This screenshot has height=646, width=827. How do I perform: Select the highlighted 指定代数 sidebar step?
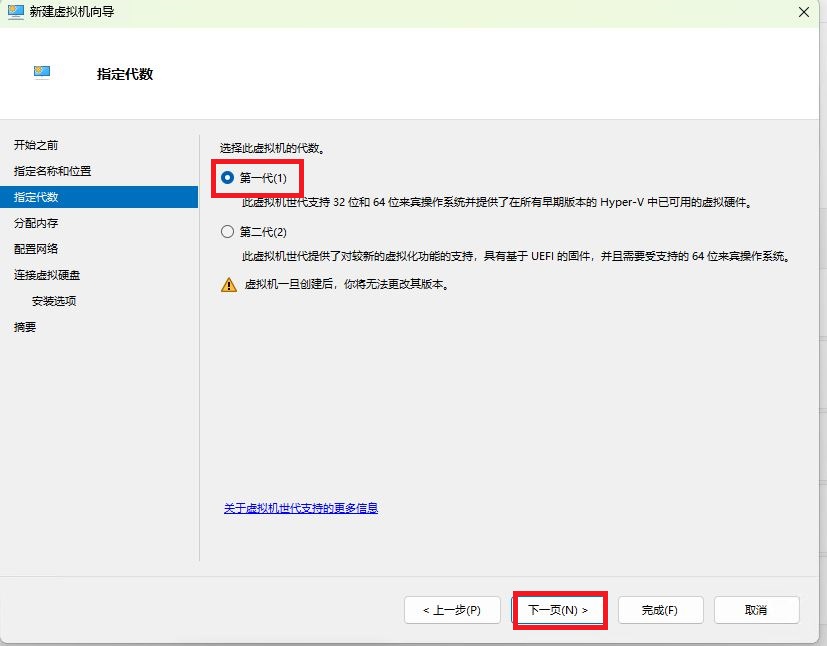click(x=99, y=197)
